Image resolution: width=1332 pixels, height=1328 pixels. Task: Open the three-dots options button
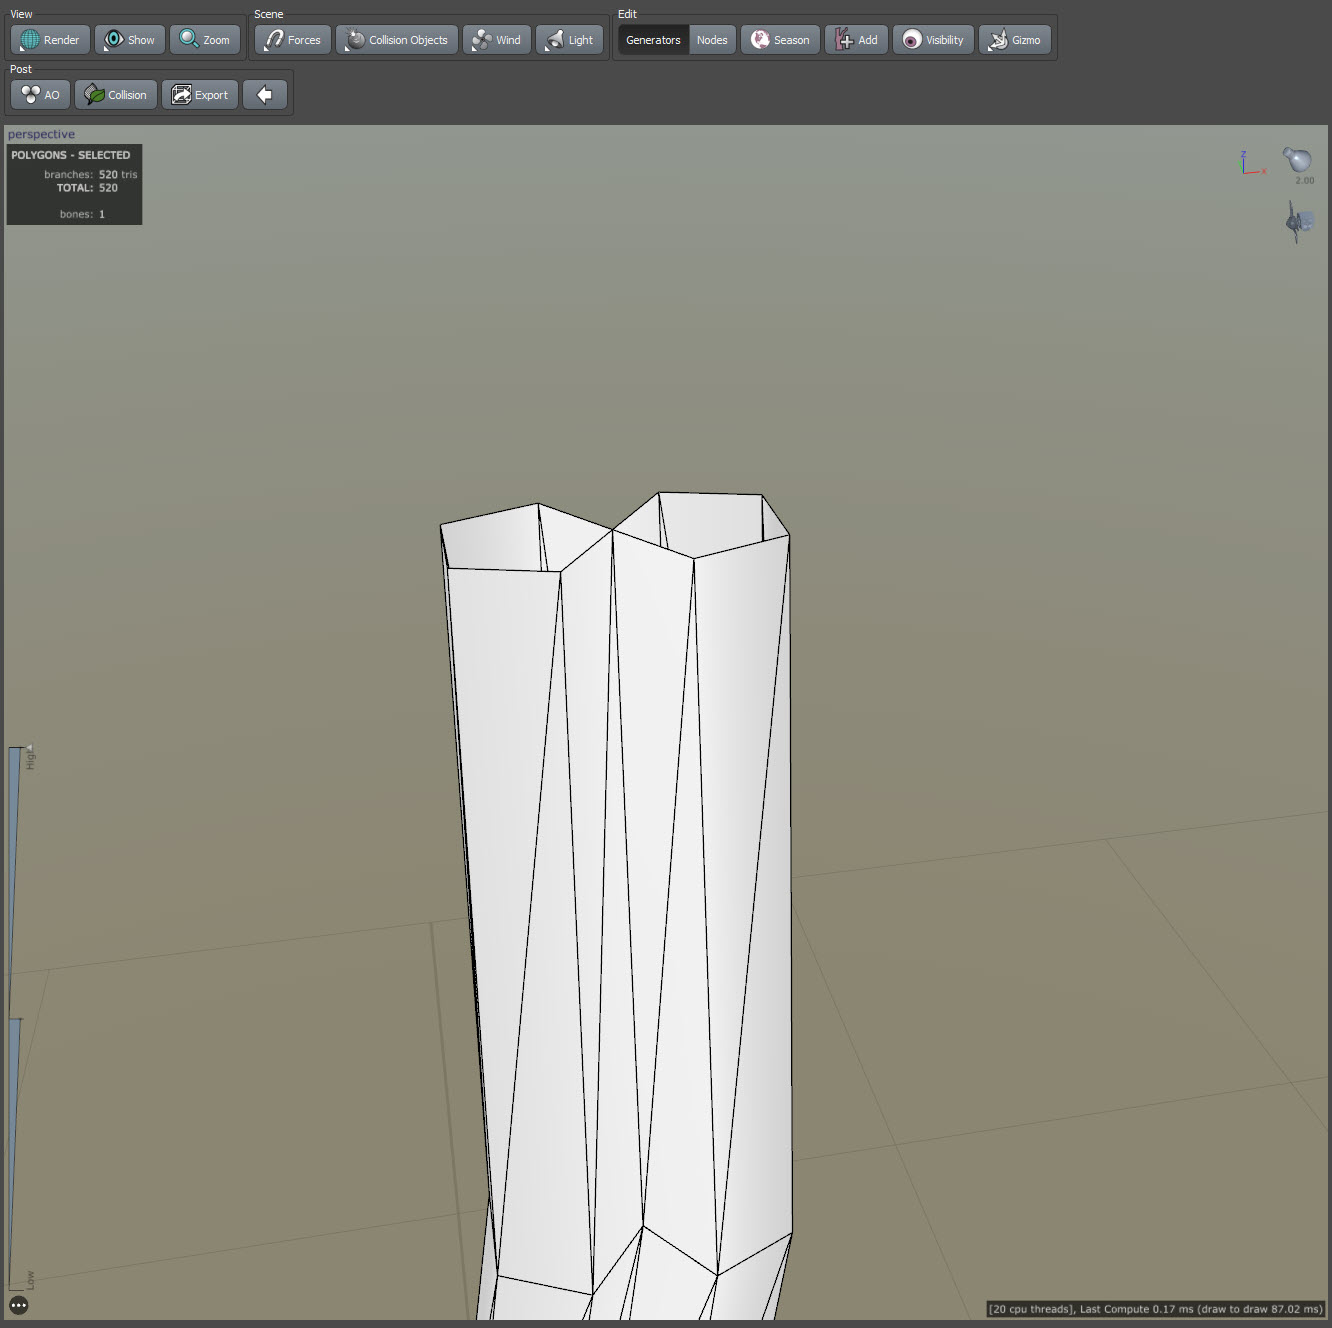click(19, 1305)
